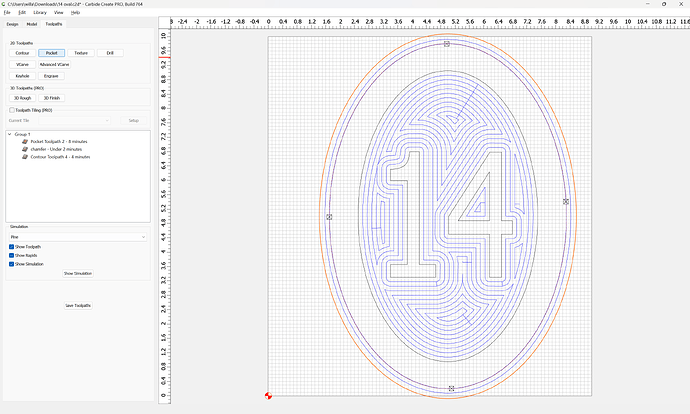This screenshot has height=414, width=690.
Task: Open the Simulation quality dropdown set to Fine
Action: (x=77, y=237)
